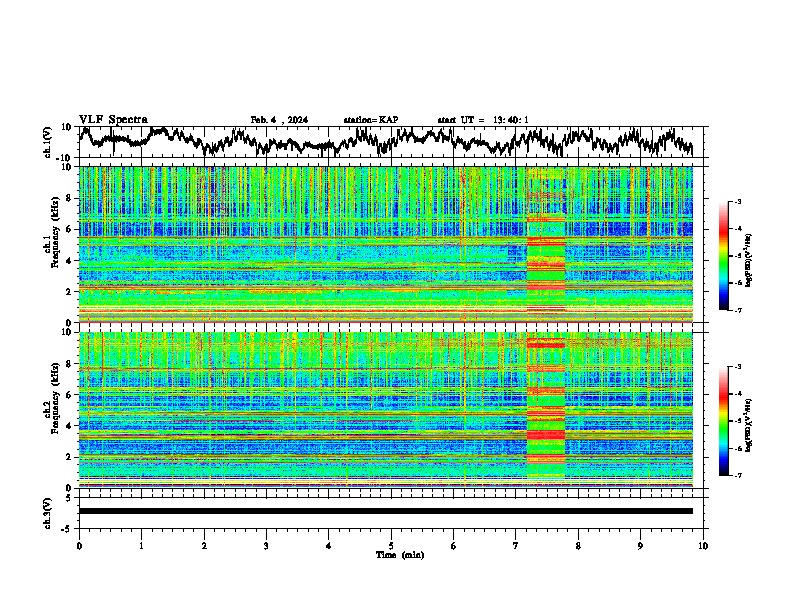Click the "start UT = 13:40:1" header text
This screenshot has width=792, height=612.
[483, 120]
